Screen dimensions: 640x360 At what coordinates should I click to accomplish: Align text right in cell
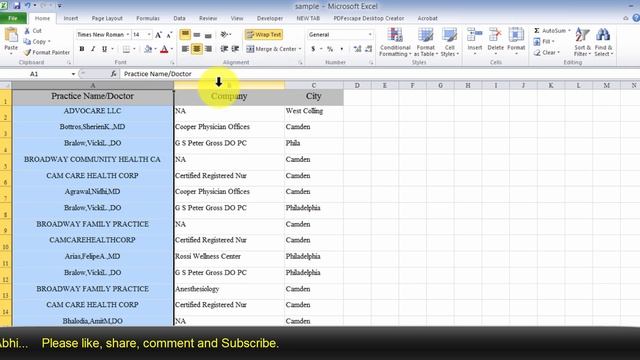(x=208, y=49)
